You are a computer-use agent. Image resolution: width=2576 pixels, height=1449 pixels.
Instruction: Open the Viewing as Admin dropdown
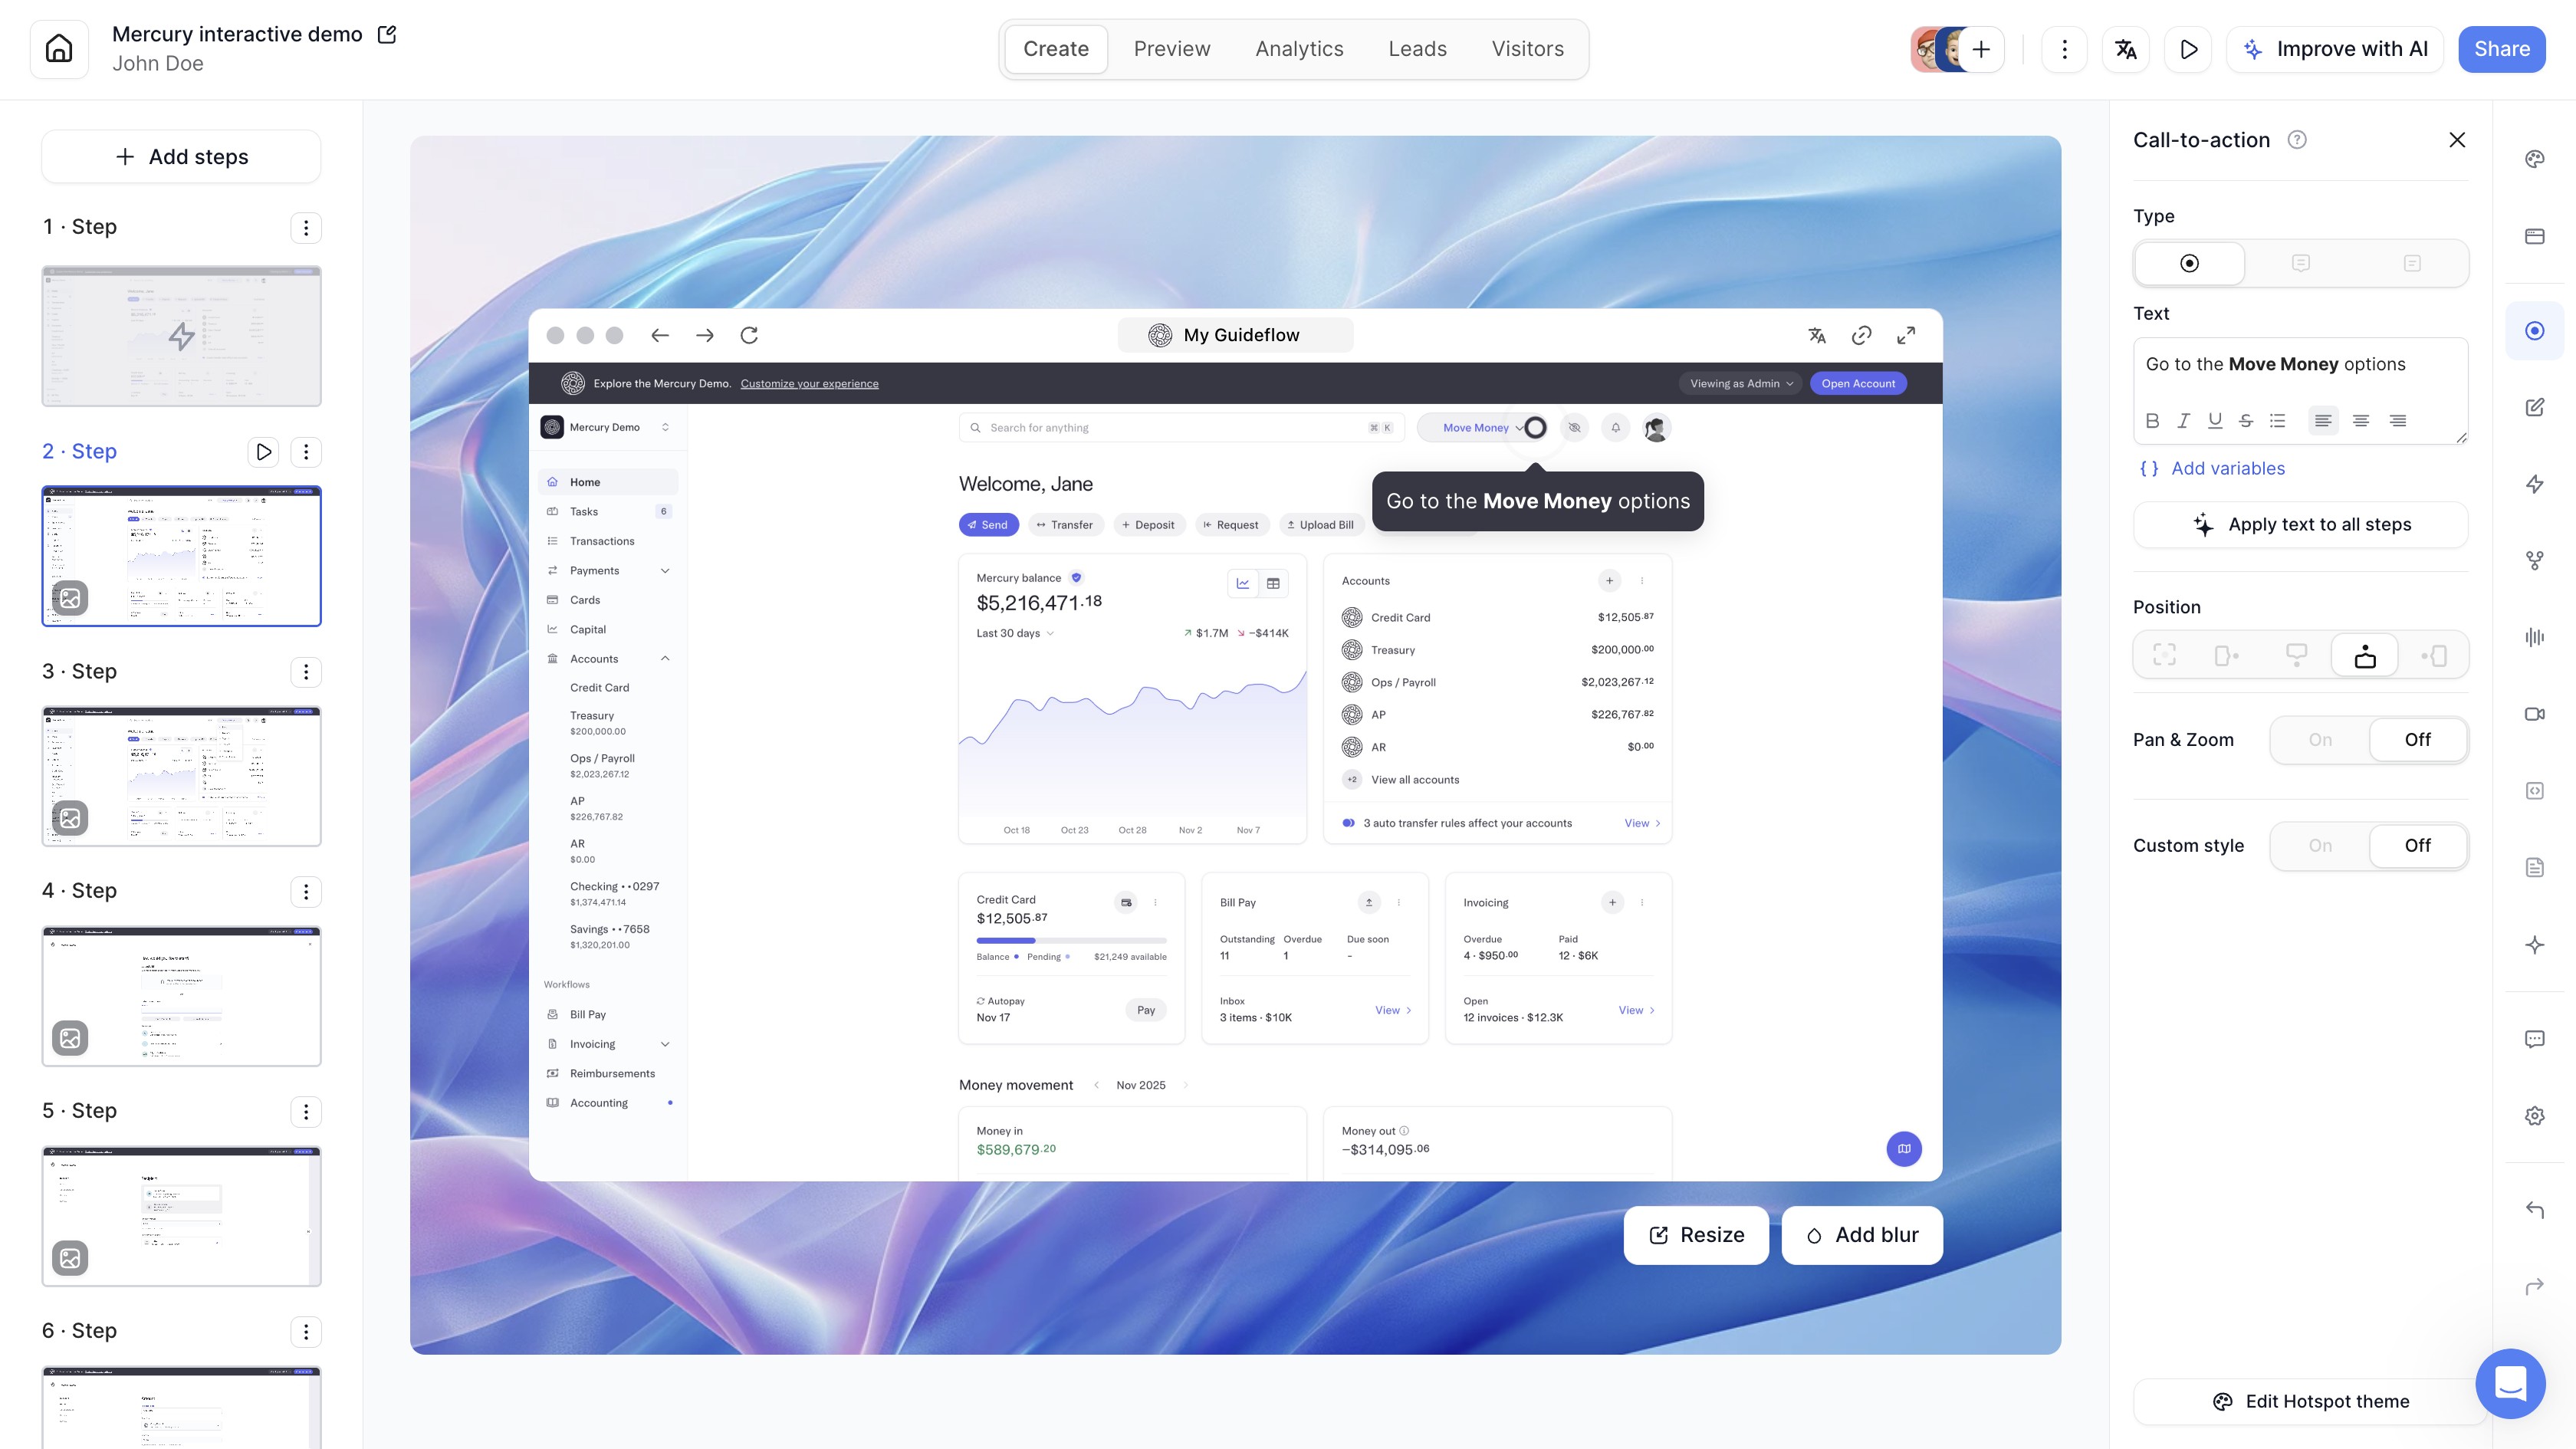pyautogui.click(x=1741, y=384)
